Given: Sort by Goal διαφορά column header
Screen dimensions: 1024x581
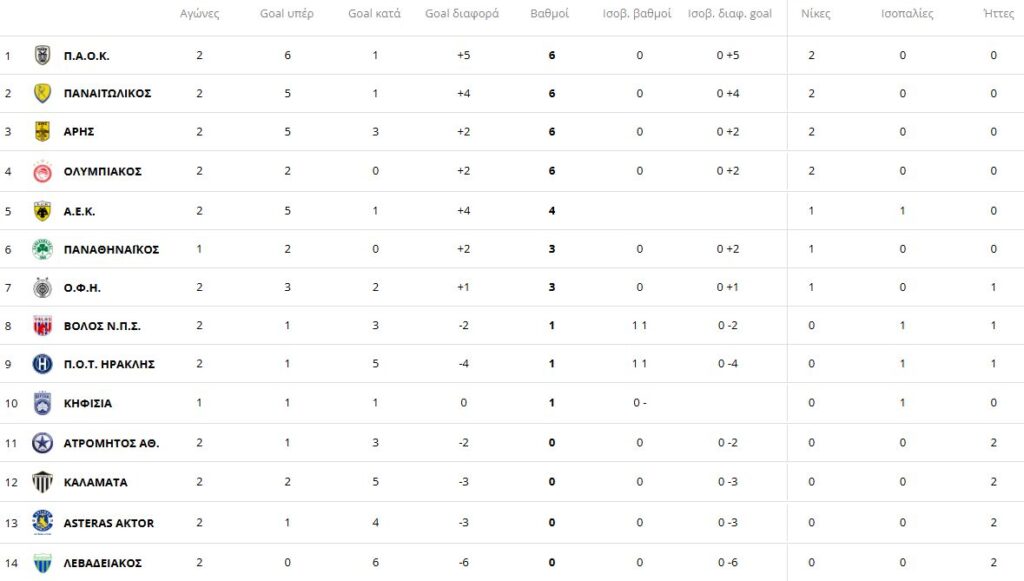Looking at the screenshot, I should pyautogui.click(x=462, y=14).
